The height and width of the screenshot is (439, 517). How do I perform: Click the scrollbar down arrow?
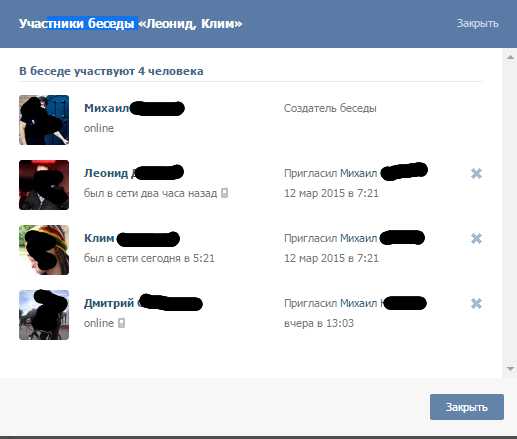point(510,368)
